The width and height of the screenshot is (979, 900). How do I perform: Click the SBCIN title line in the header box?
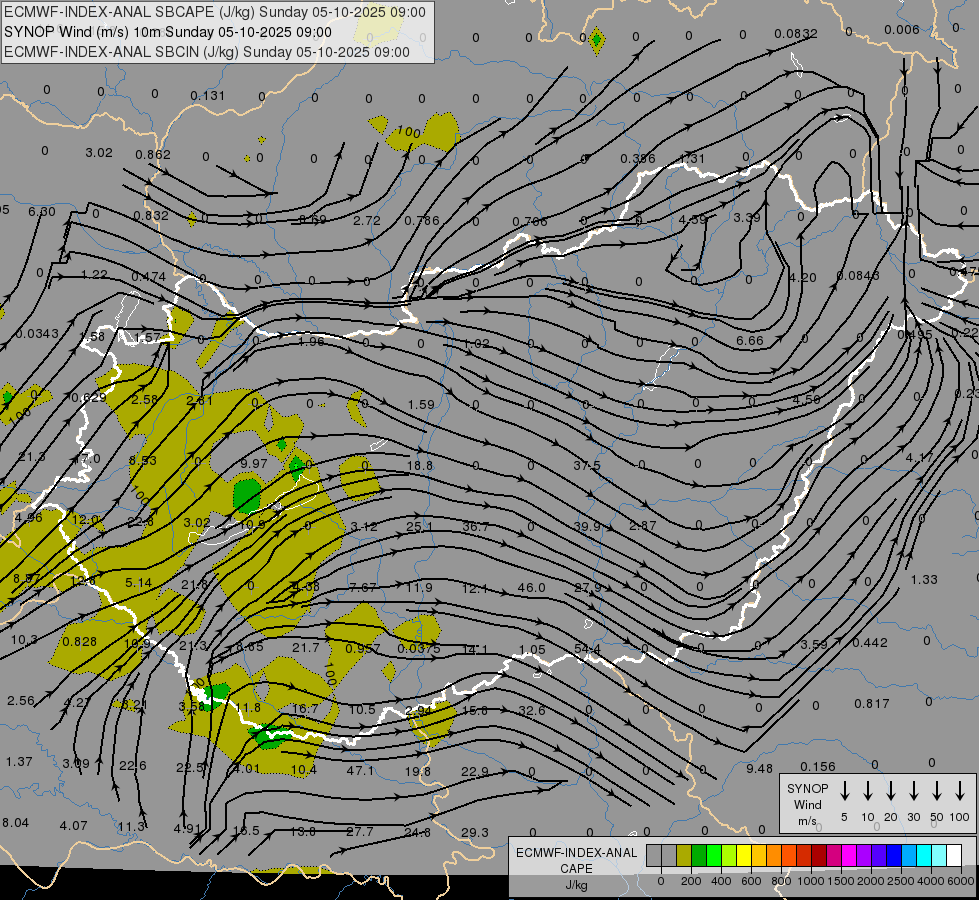click(207, 52)
